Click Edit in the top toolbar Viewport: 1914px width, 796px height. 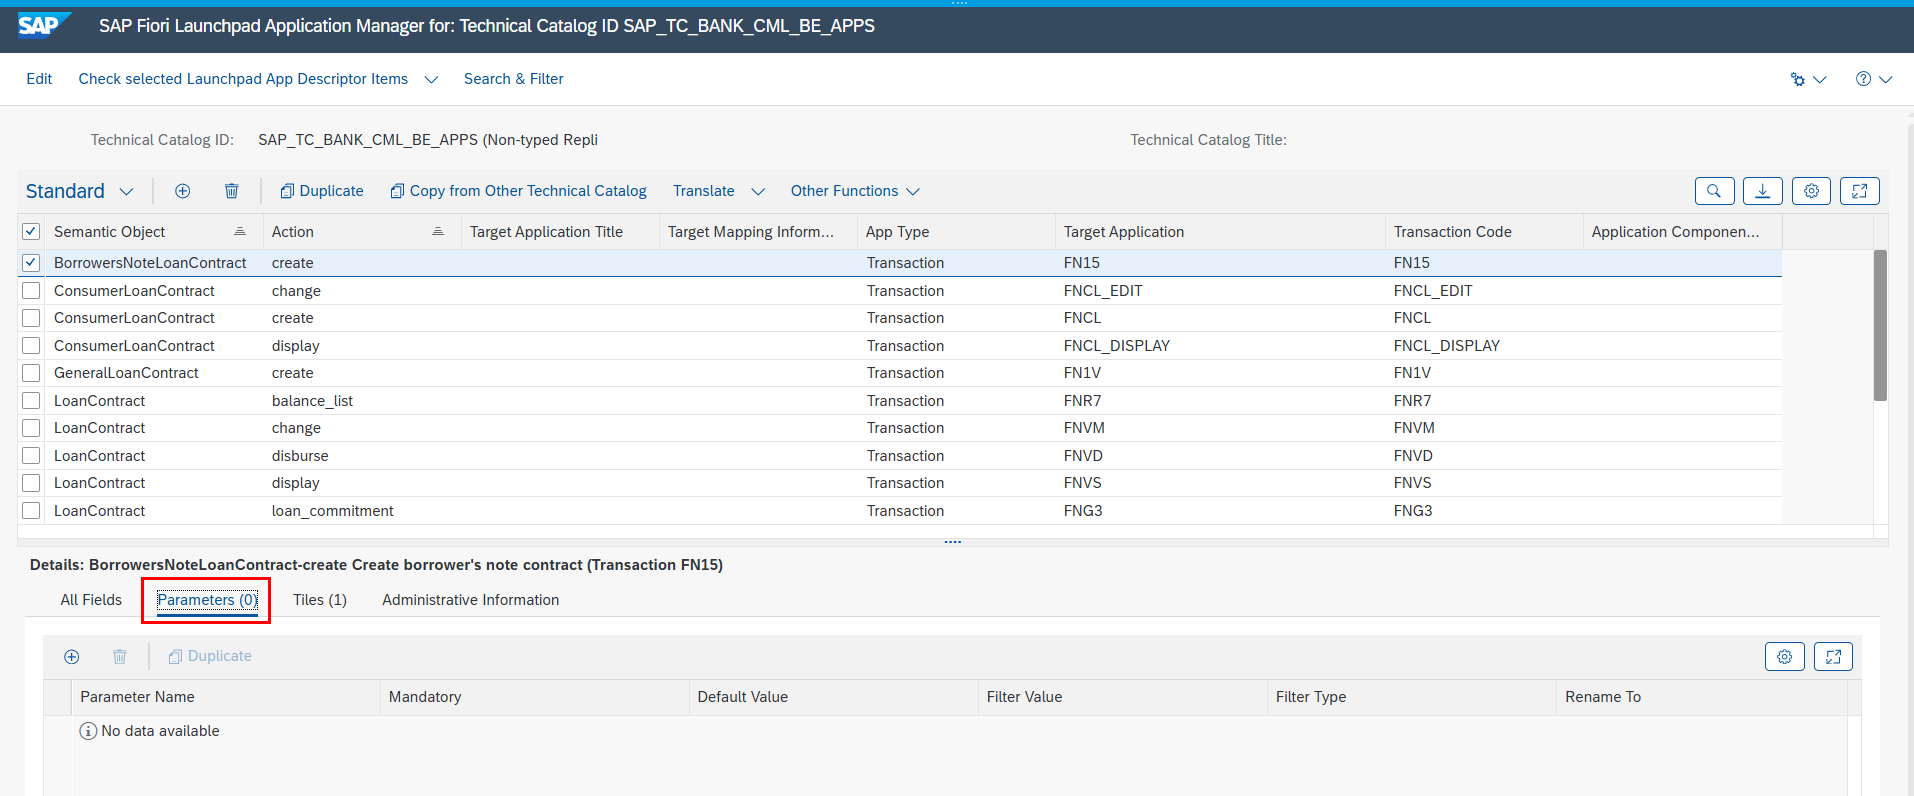[x=39, y=79]
